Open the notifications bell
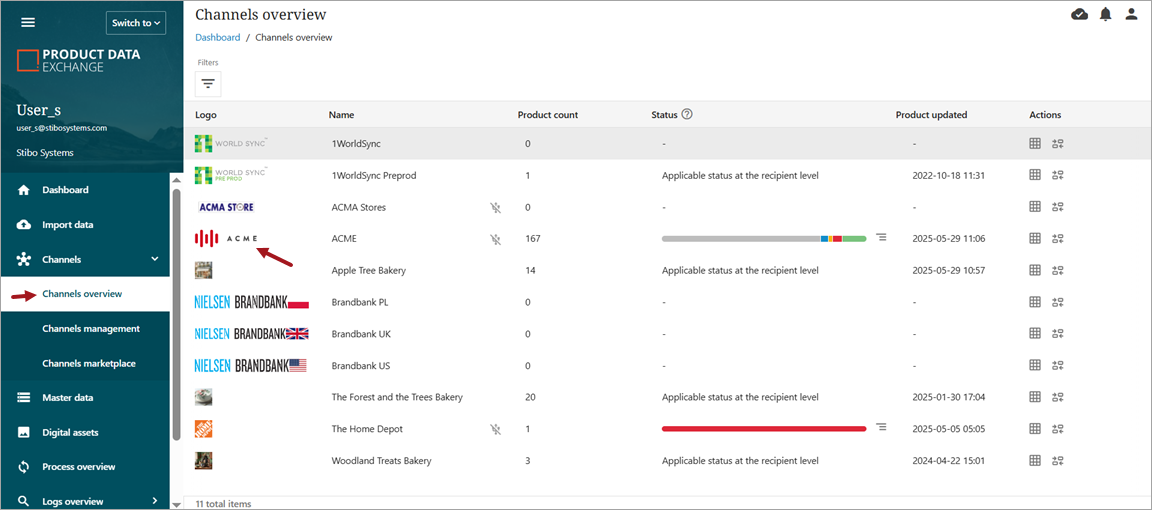 (x=1106, y=14)
